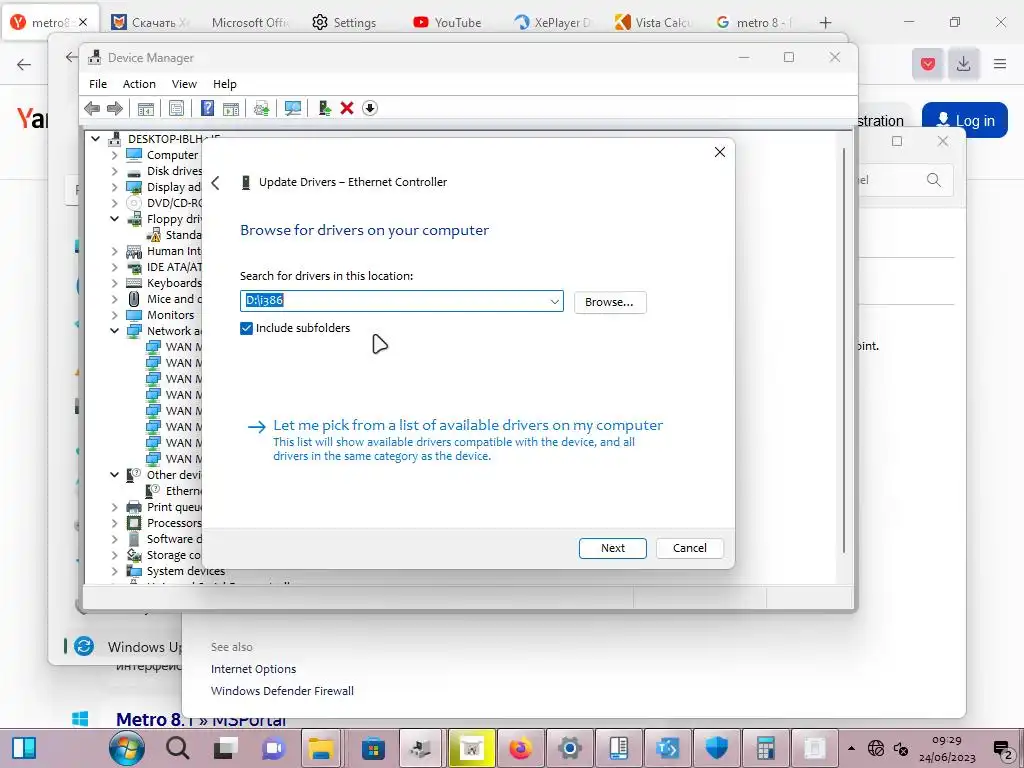1024x768 pixels.
Task: Click the back arrow in Update Drivers dialog
Action: point(216,183)
